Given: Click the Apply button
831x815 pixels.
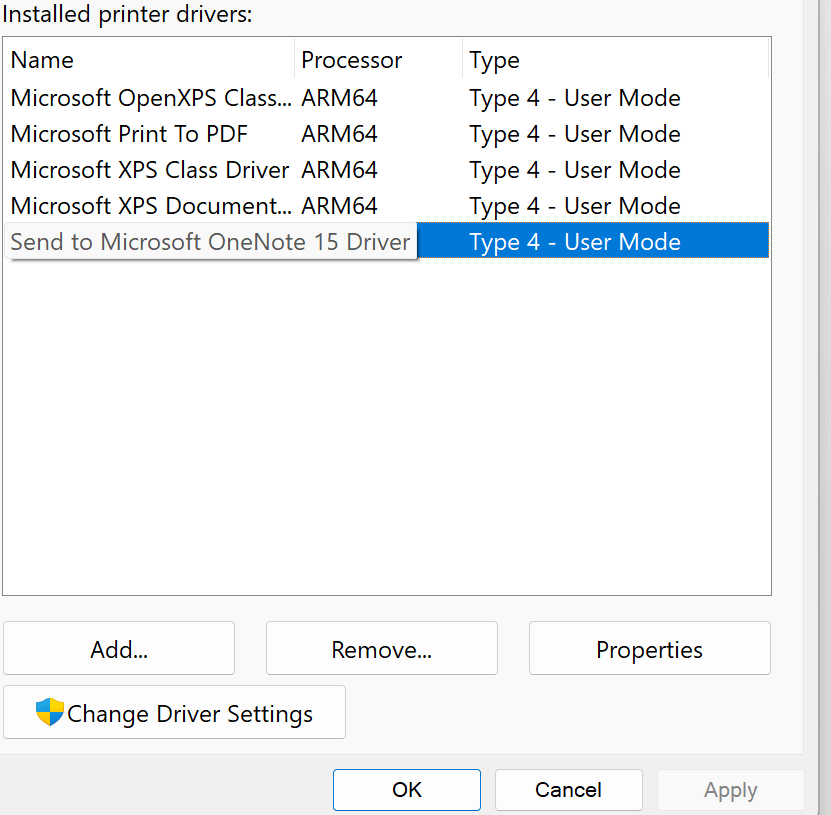Looking at the screenshot, I should click(x=731, y=790).
